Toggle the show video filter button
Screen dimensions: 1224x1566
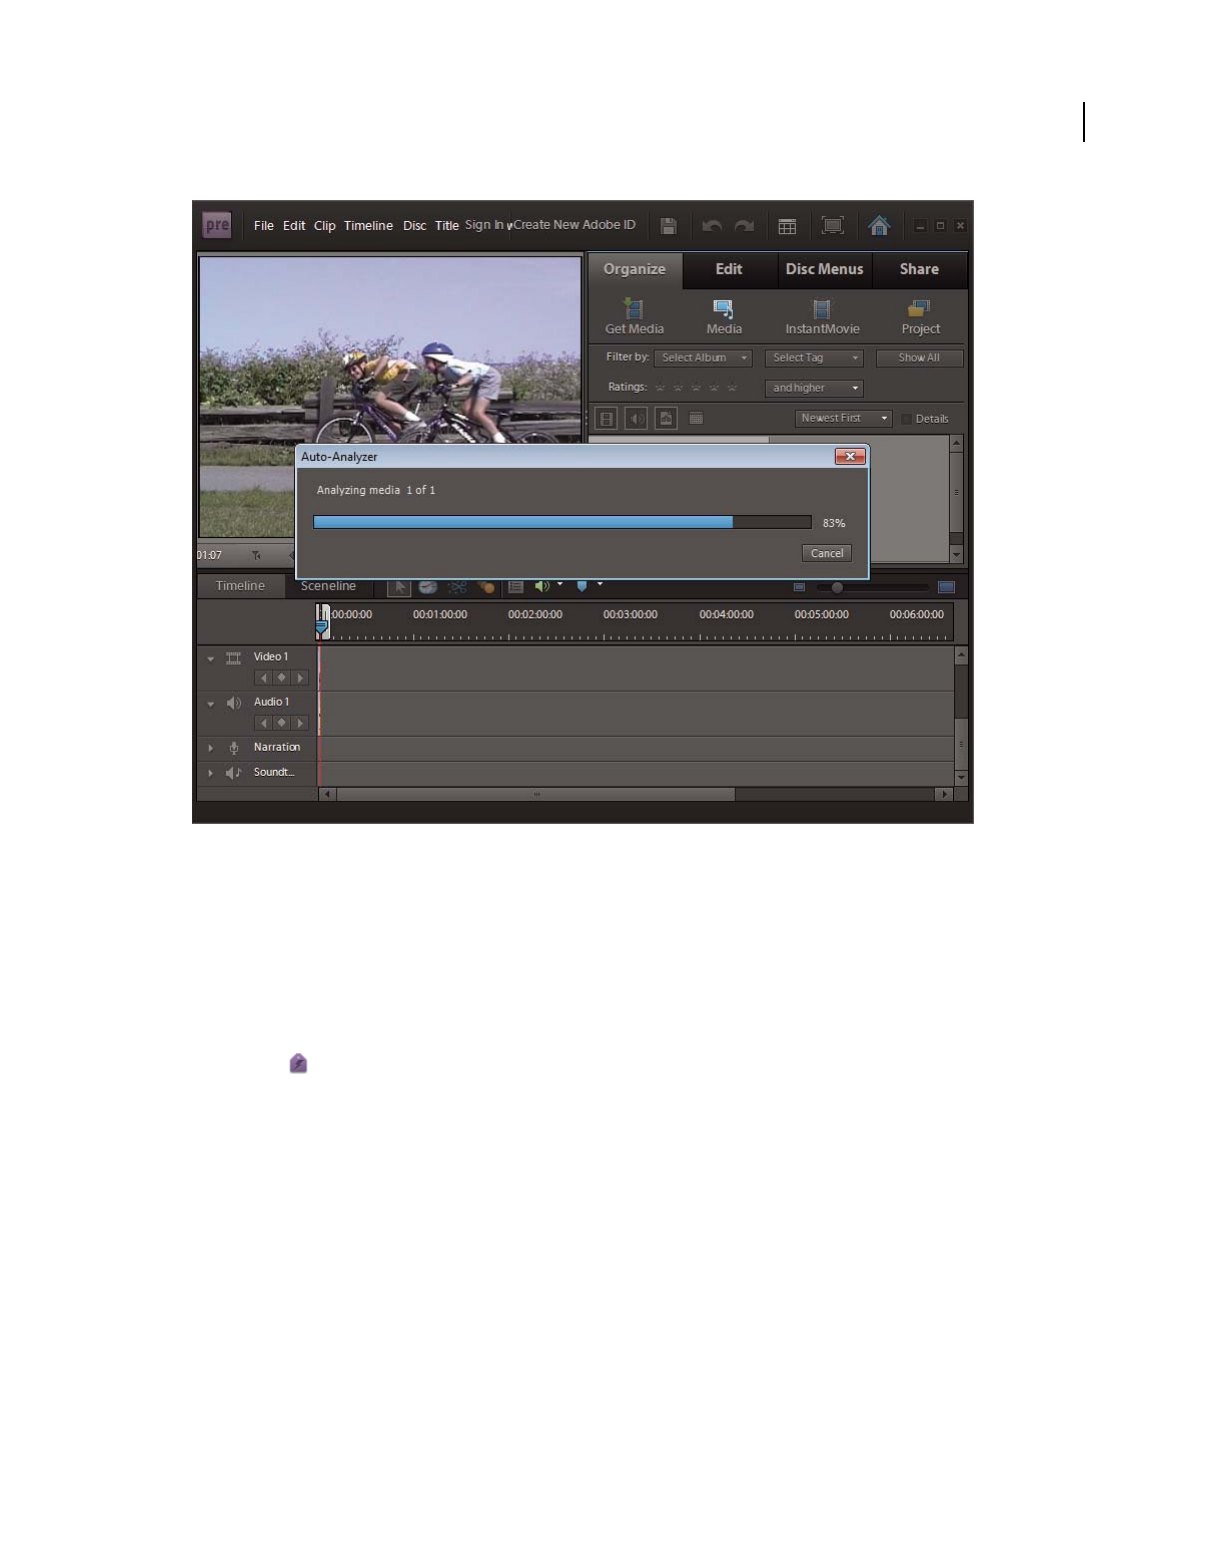606,418
